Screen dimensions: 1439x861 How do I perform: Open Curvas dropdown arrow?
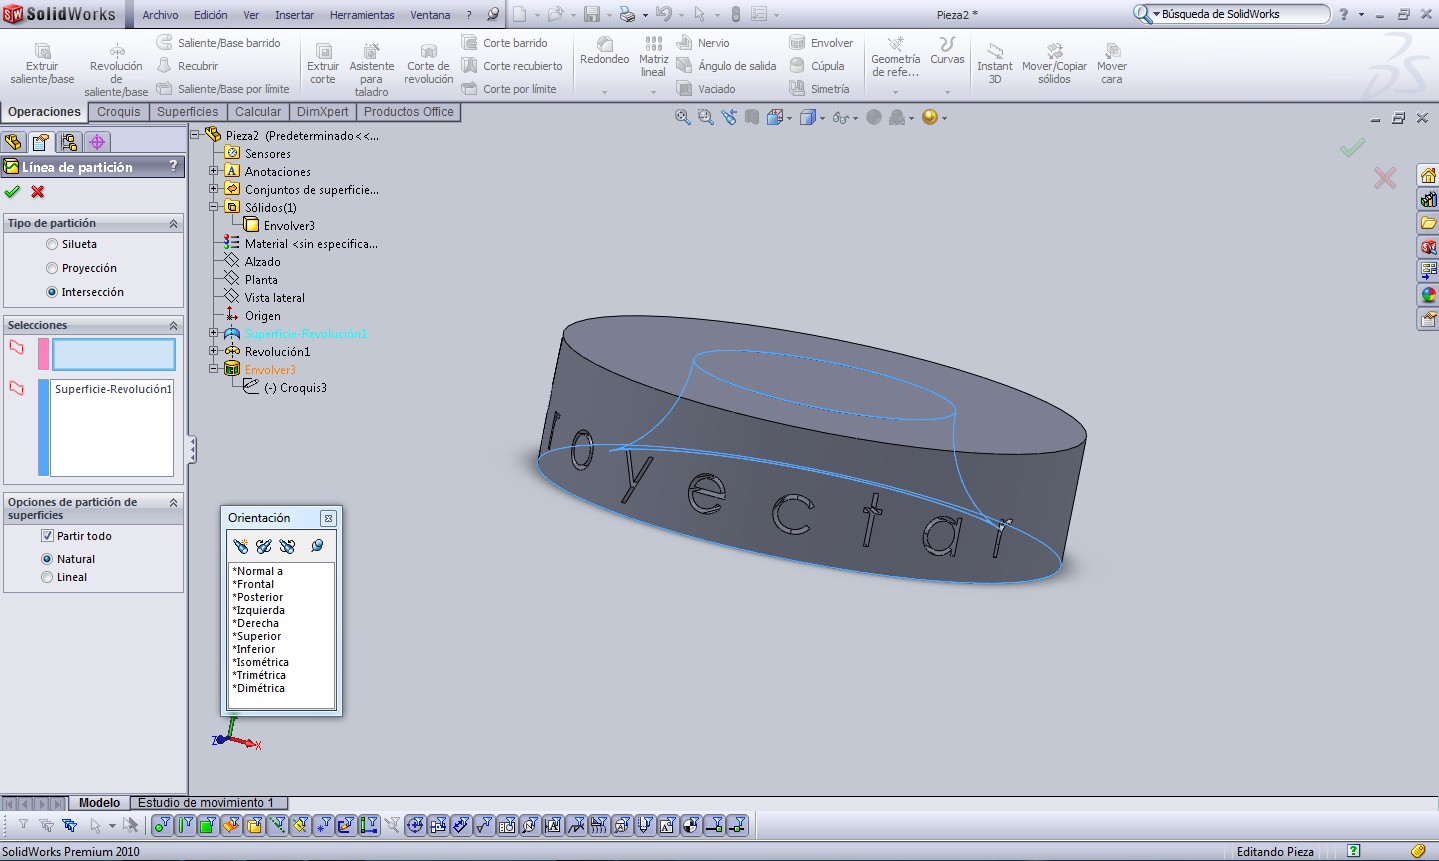[947, 92]
